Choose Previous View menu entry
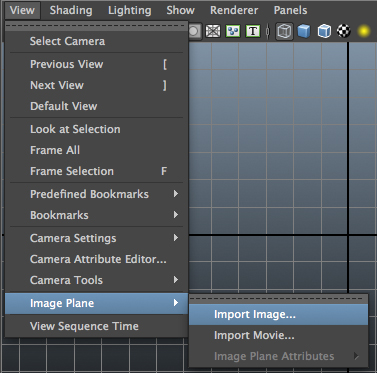This screenshot has width=377, height=373. tap(97, 64)
